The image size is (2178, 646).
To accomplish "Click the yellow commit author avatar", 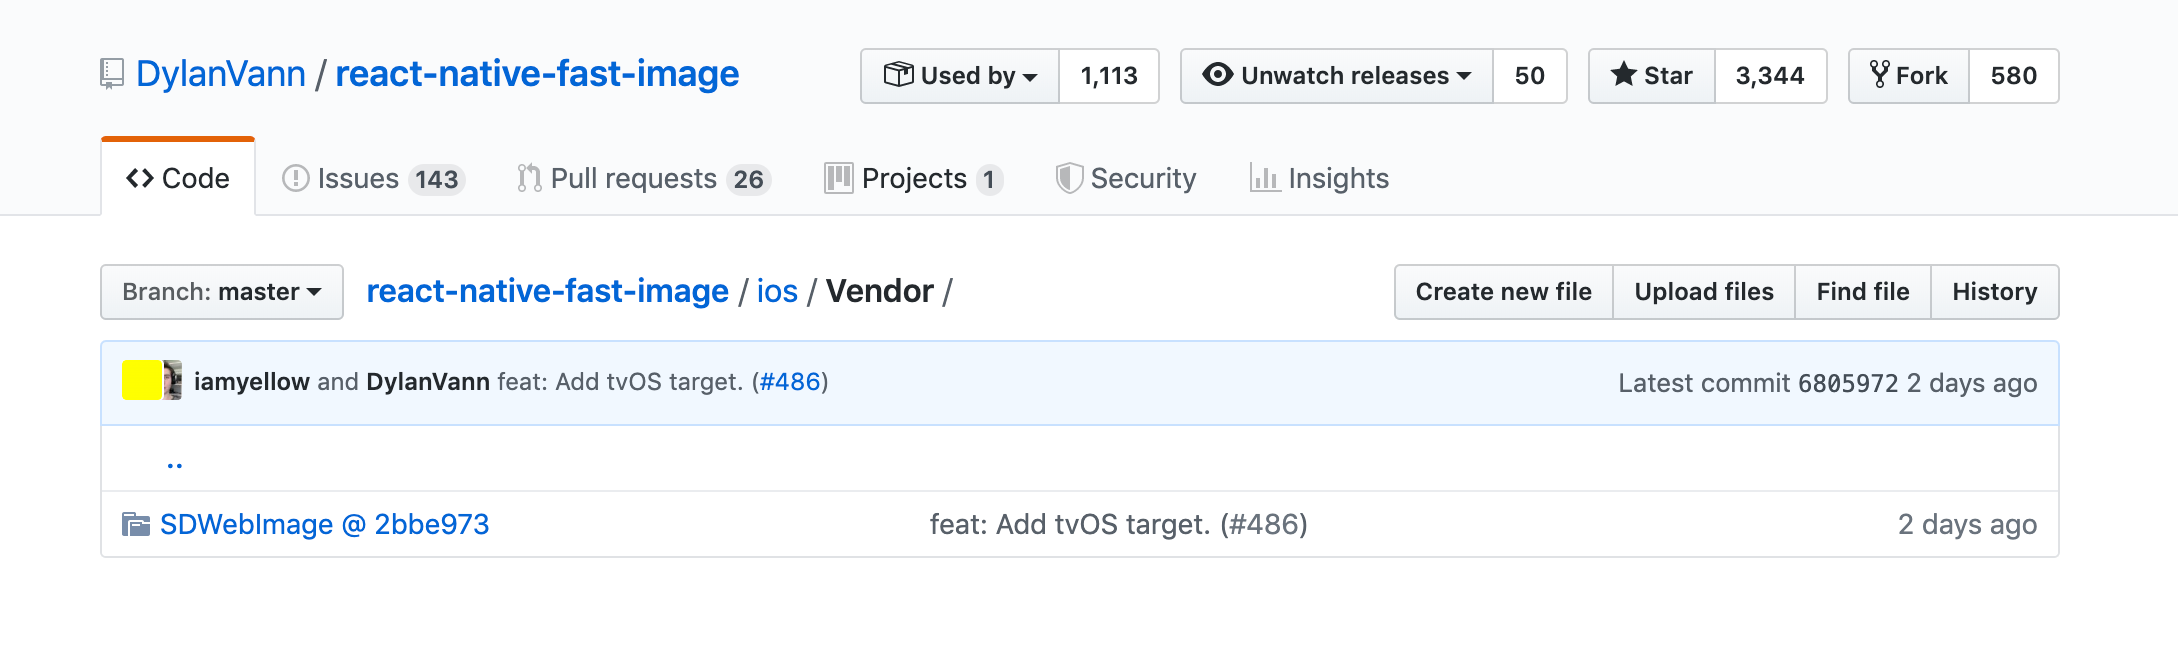I will click(x=141, y=382).
